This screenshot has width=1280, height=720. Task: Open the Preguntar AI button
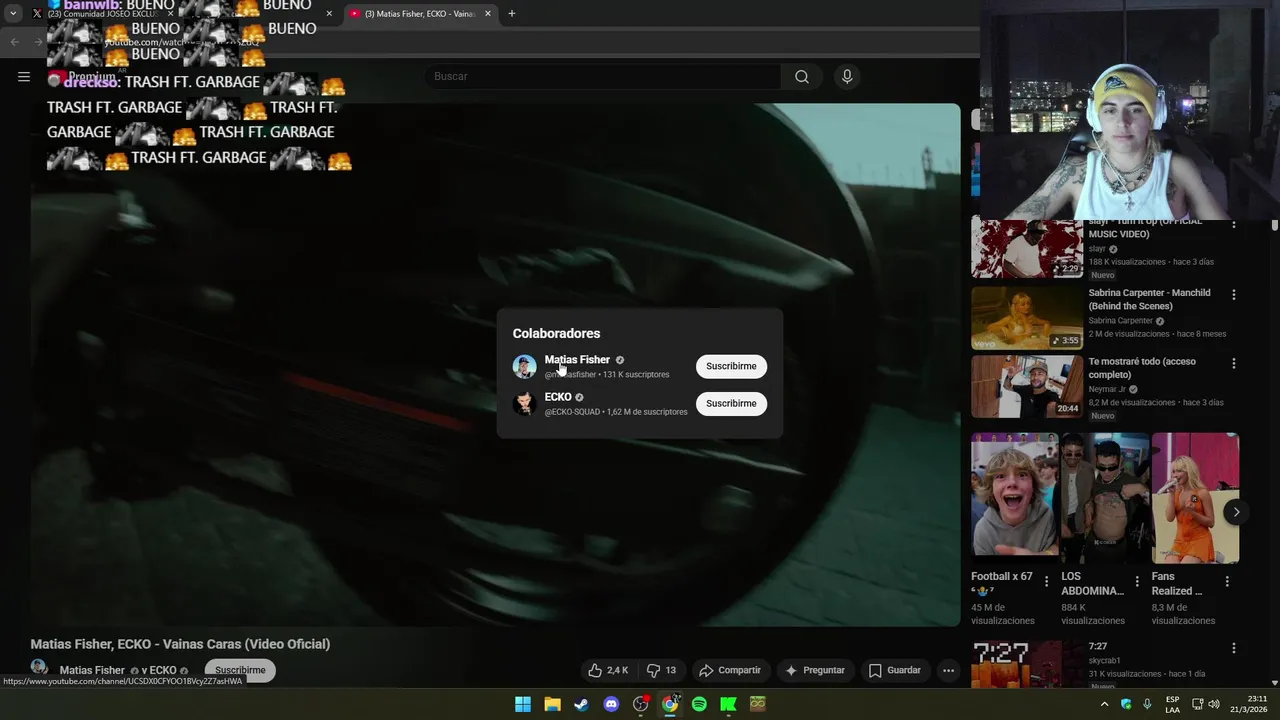click(x=815, y=670)
